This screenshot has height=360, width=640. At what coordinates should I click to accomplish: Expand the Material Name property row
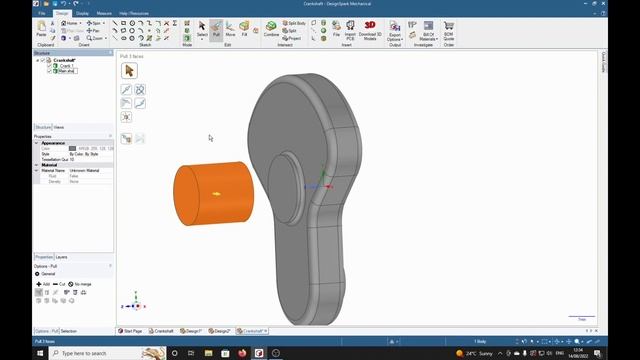point(36,171)
